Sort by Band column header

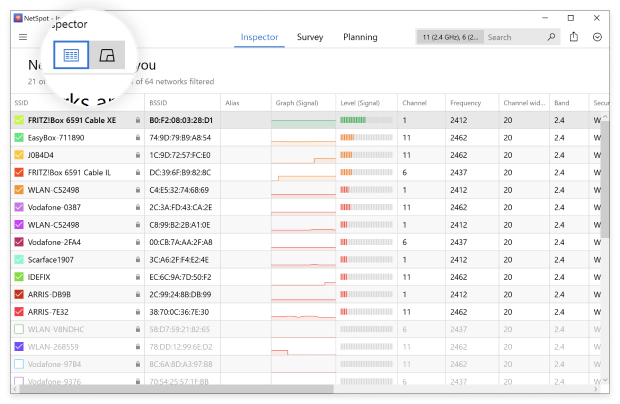[x=569, y=103]
